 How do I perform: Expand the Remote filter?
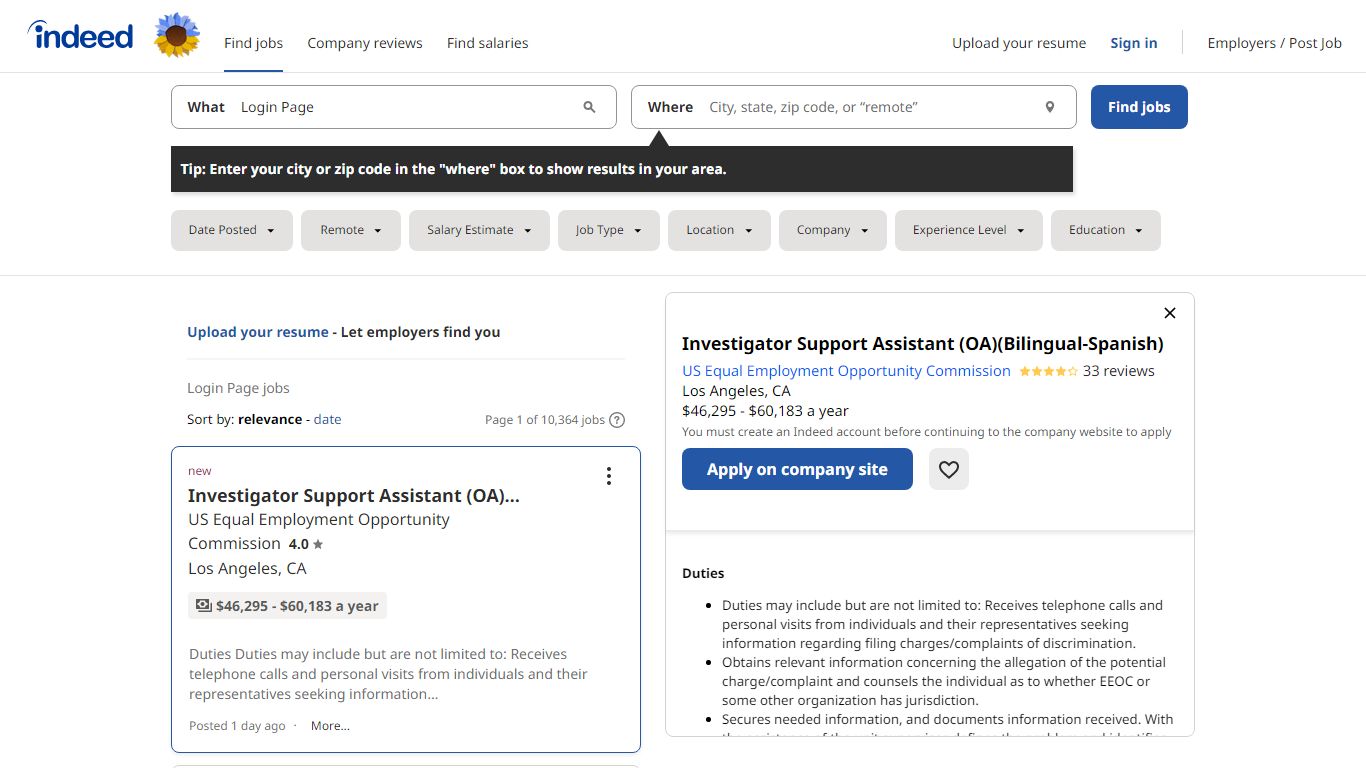(x=351, y=230)
